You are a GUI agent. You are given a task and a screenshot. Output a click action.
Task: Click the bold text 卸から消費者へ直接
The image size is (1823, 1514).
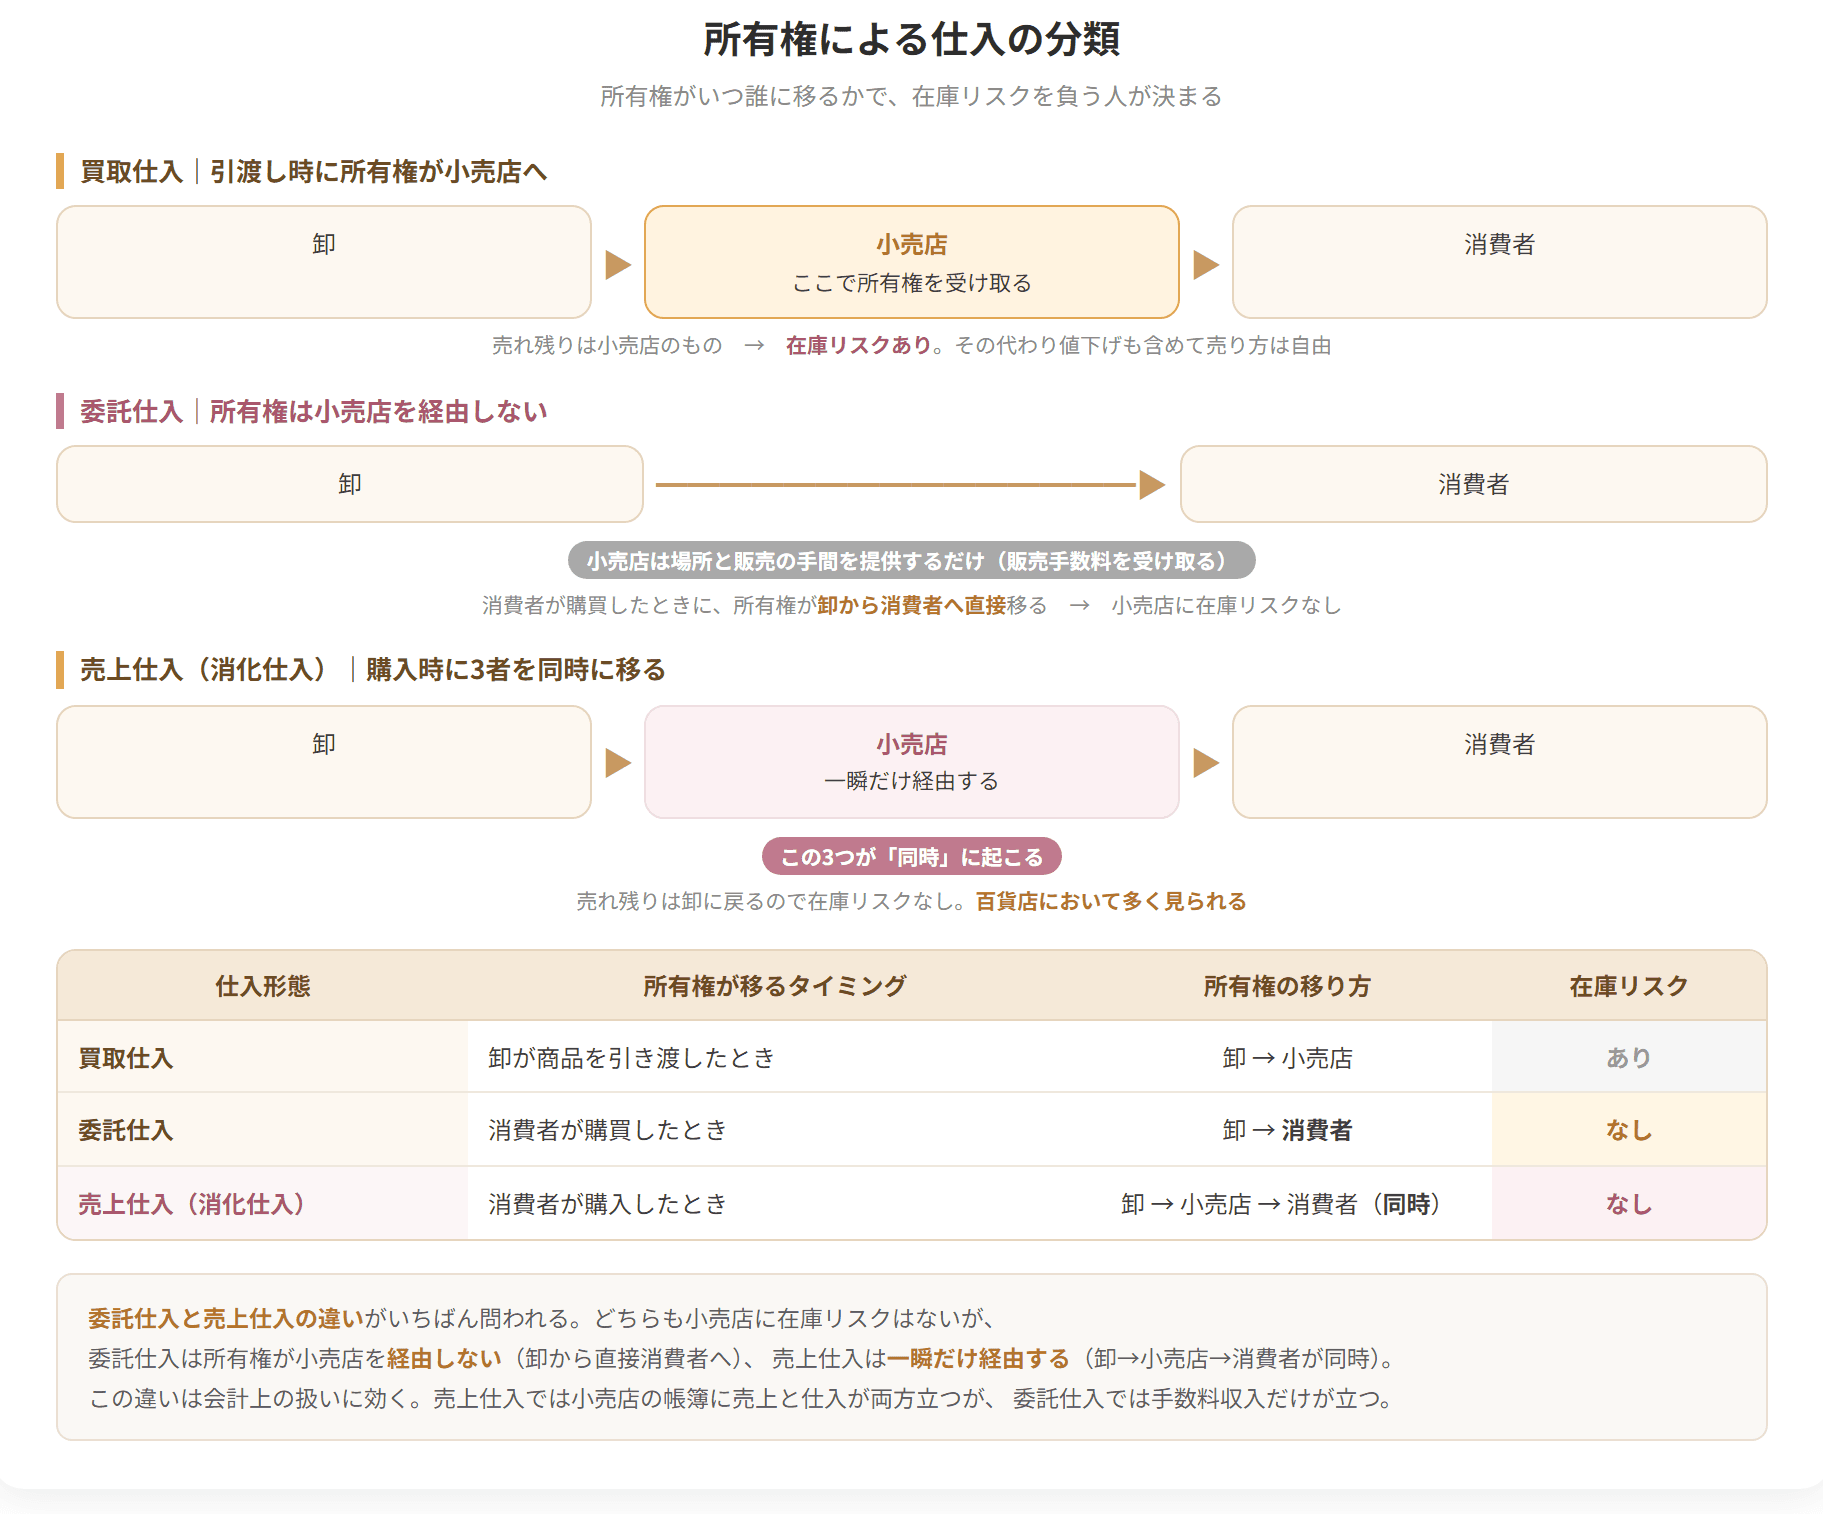coord(911,605)
